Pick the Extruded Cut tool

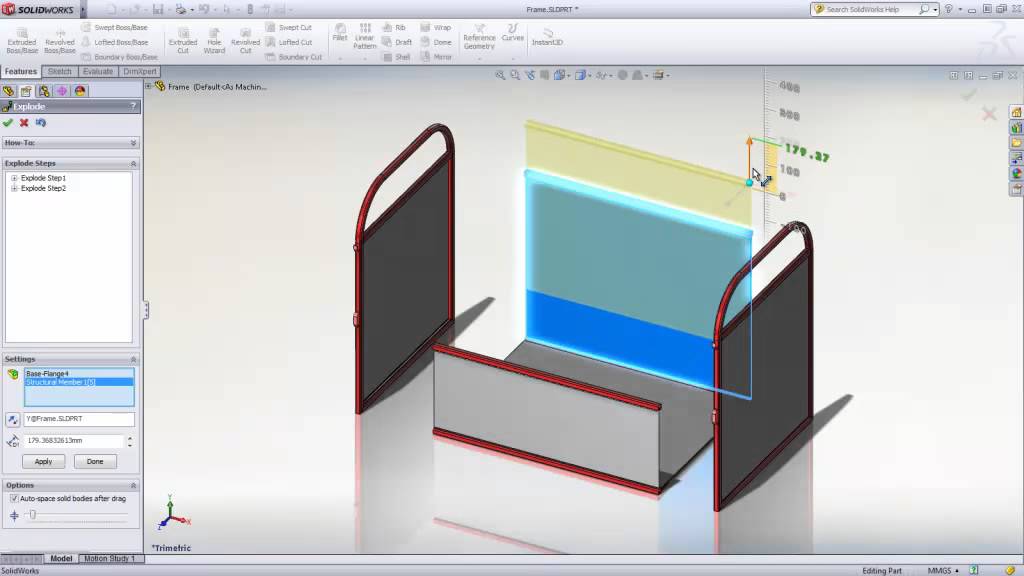click(183, 41)
